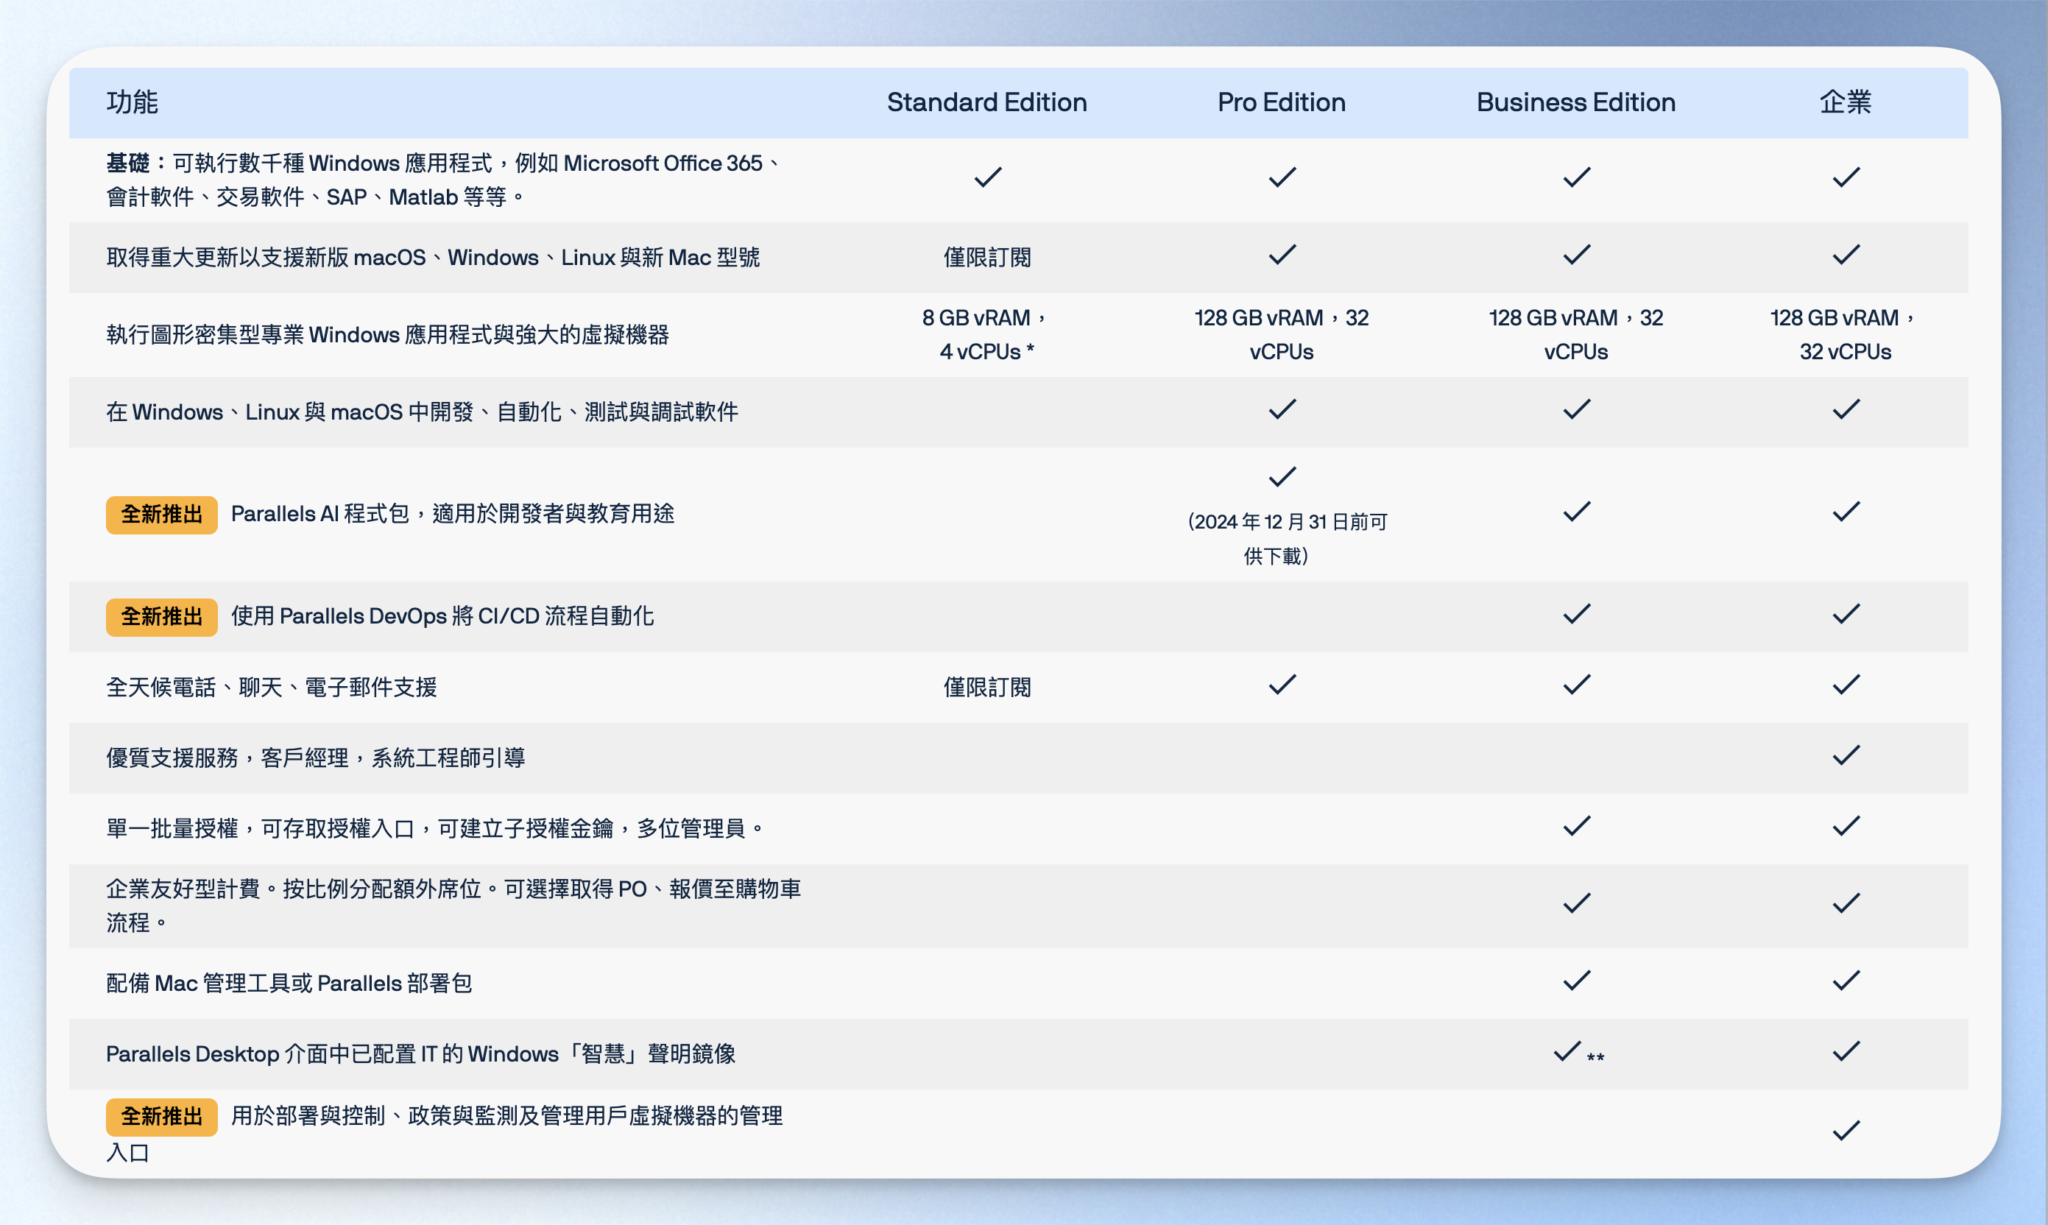This screenshot has height=1225, width=2048.
Task: Click the 僅限訂閱 link in 重大更新 row
Action: [986, 257]
